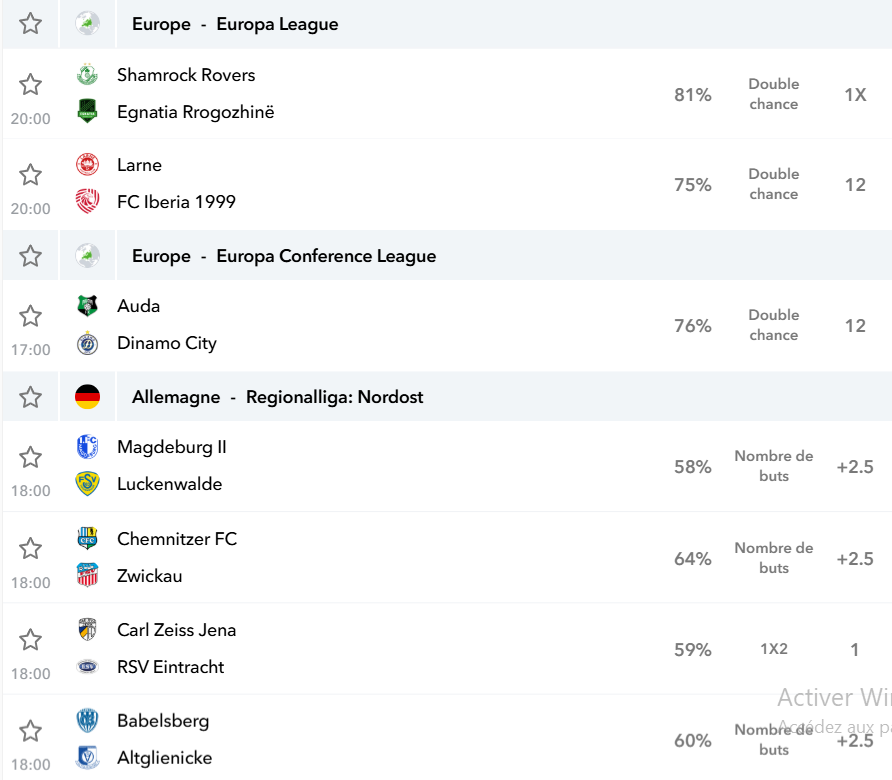
Task: Open the Magdeburg II team link
Action: (x=172, y=447)
